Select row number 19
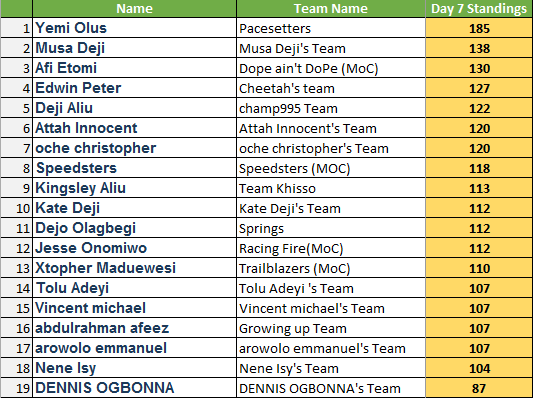This screenshot has height=398, width=533. click(x=17, y=388)
